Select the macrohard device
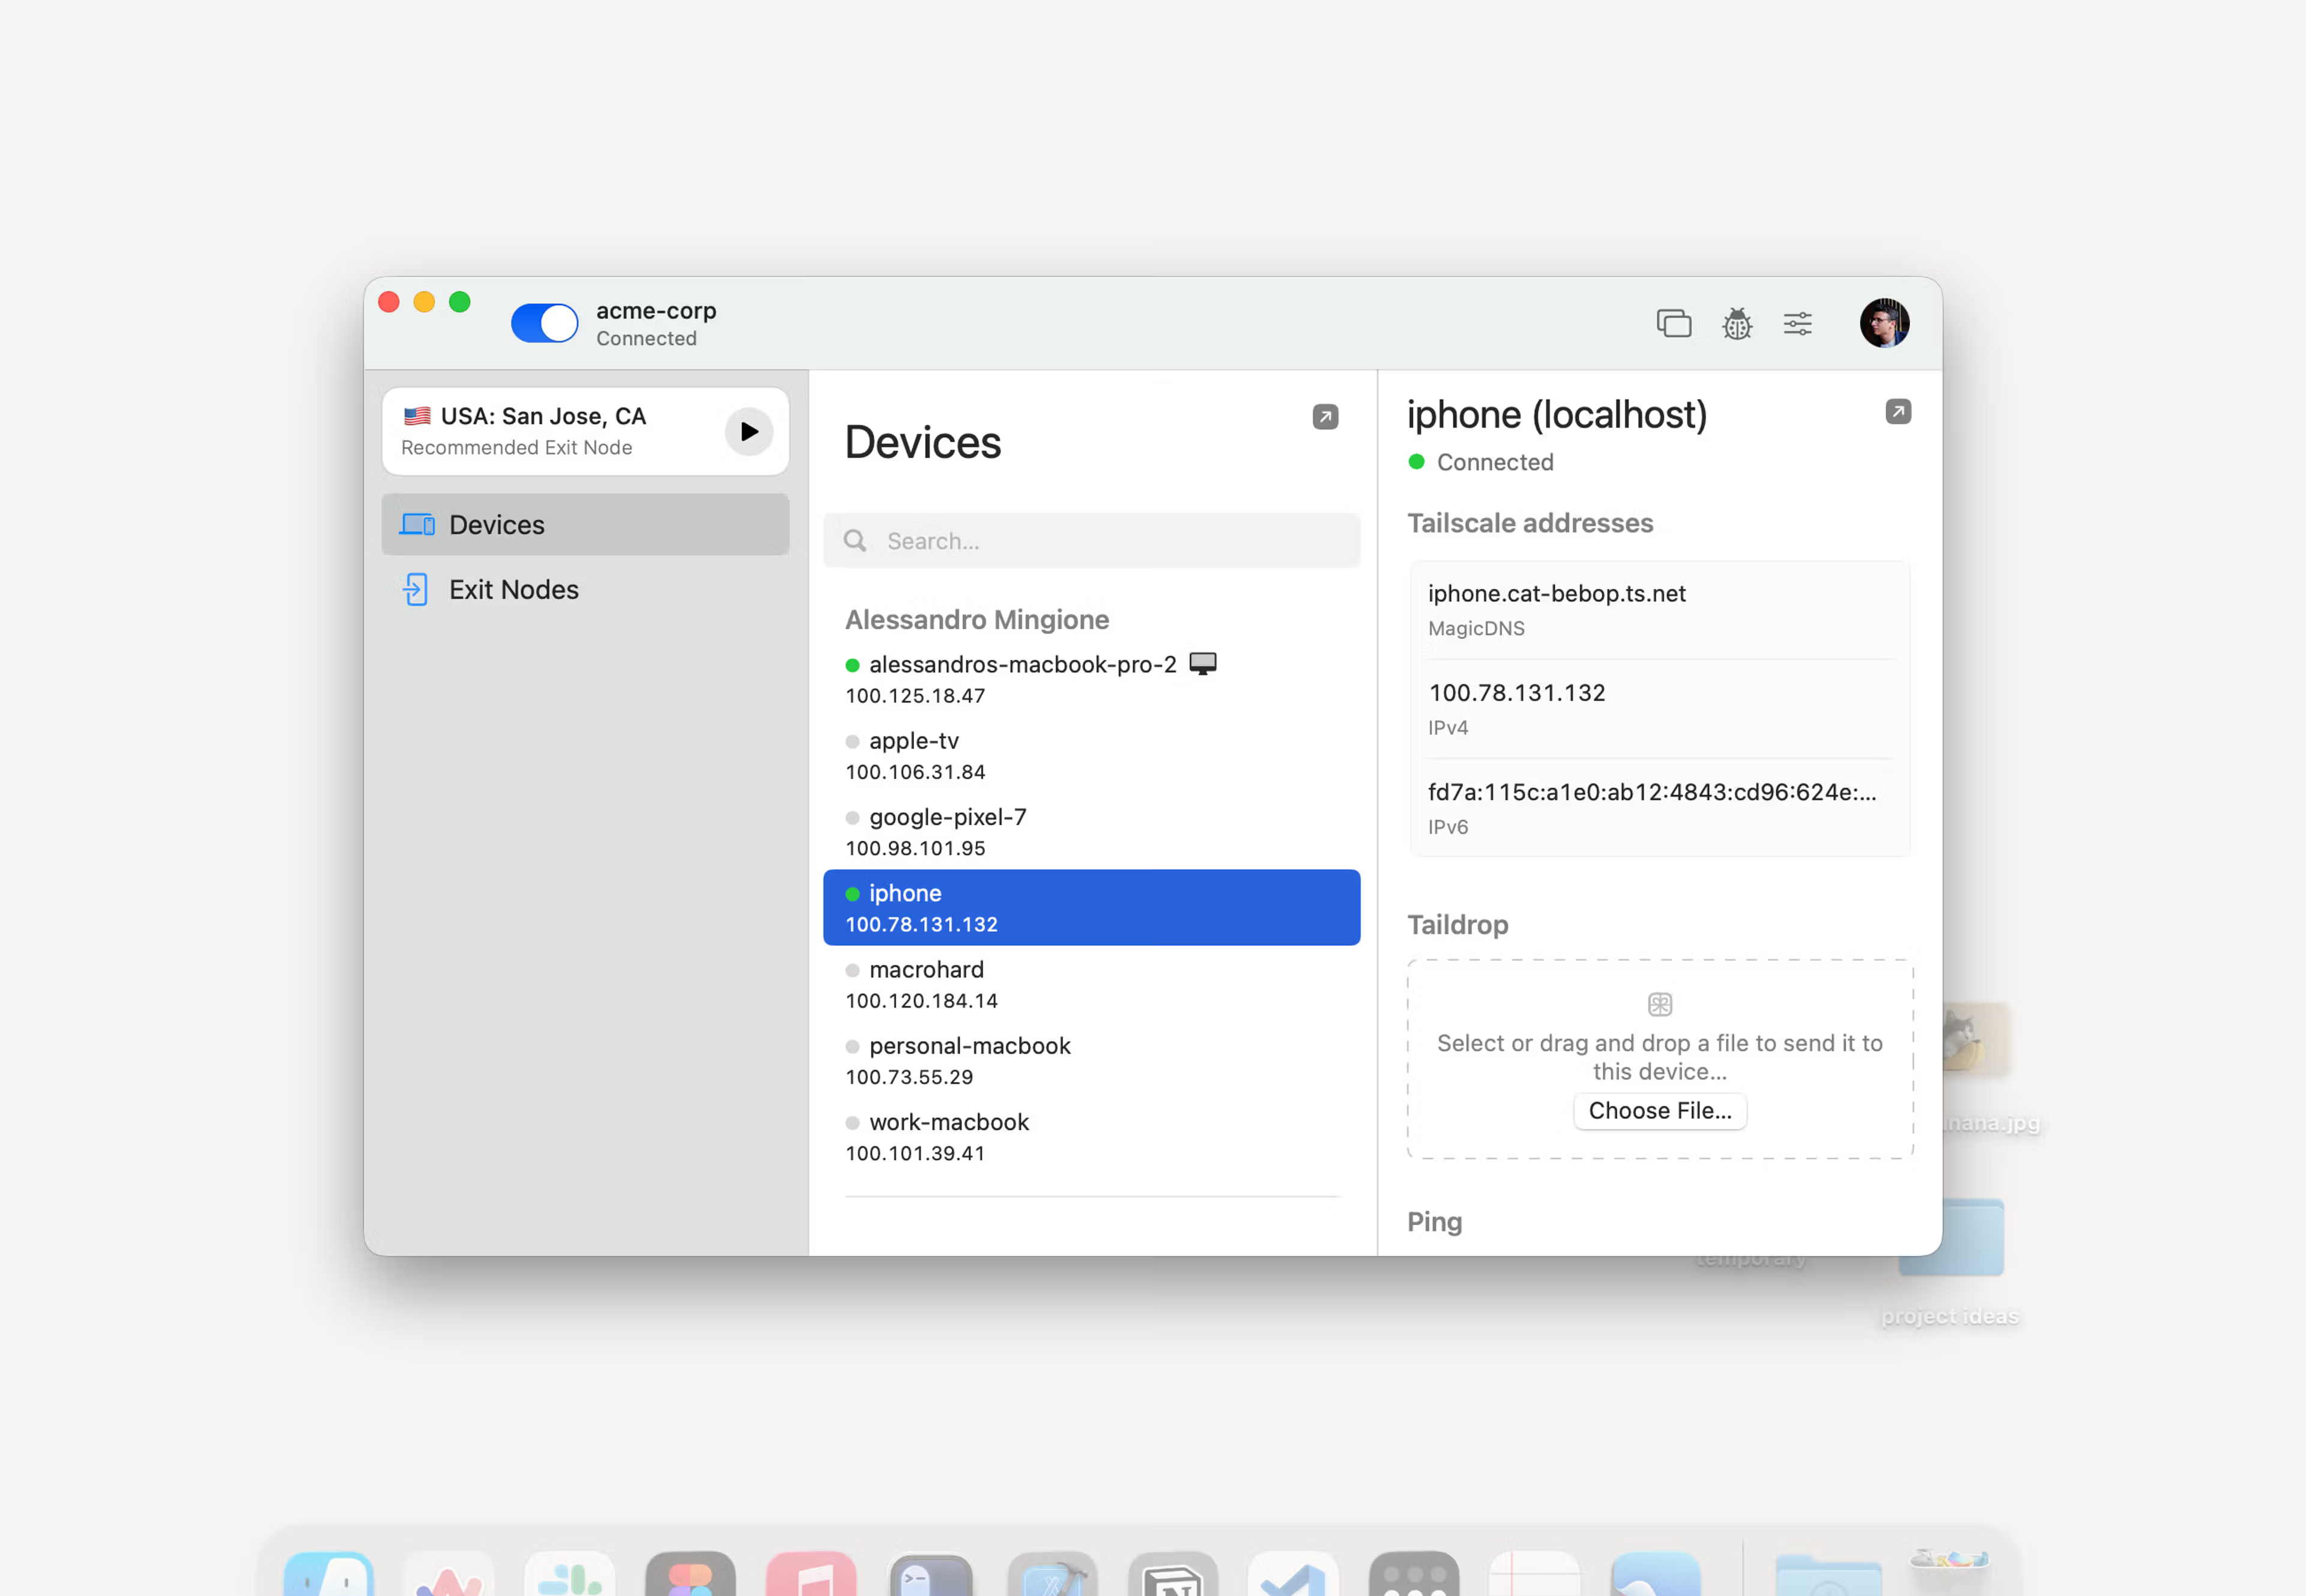The width and height of the screenshot is (2306, 1596). click(926, 984)
